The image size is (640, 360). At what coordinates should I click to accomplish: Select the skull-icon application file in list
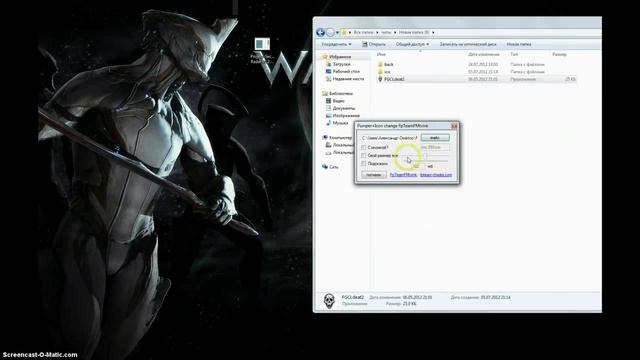tap(476, 79)
